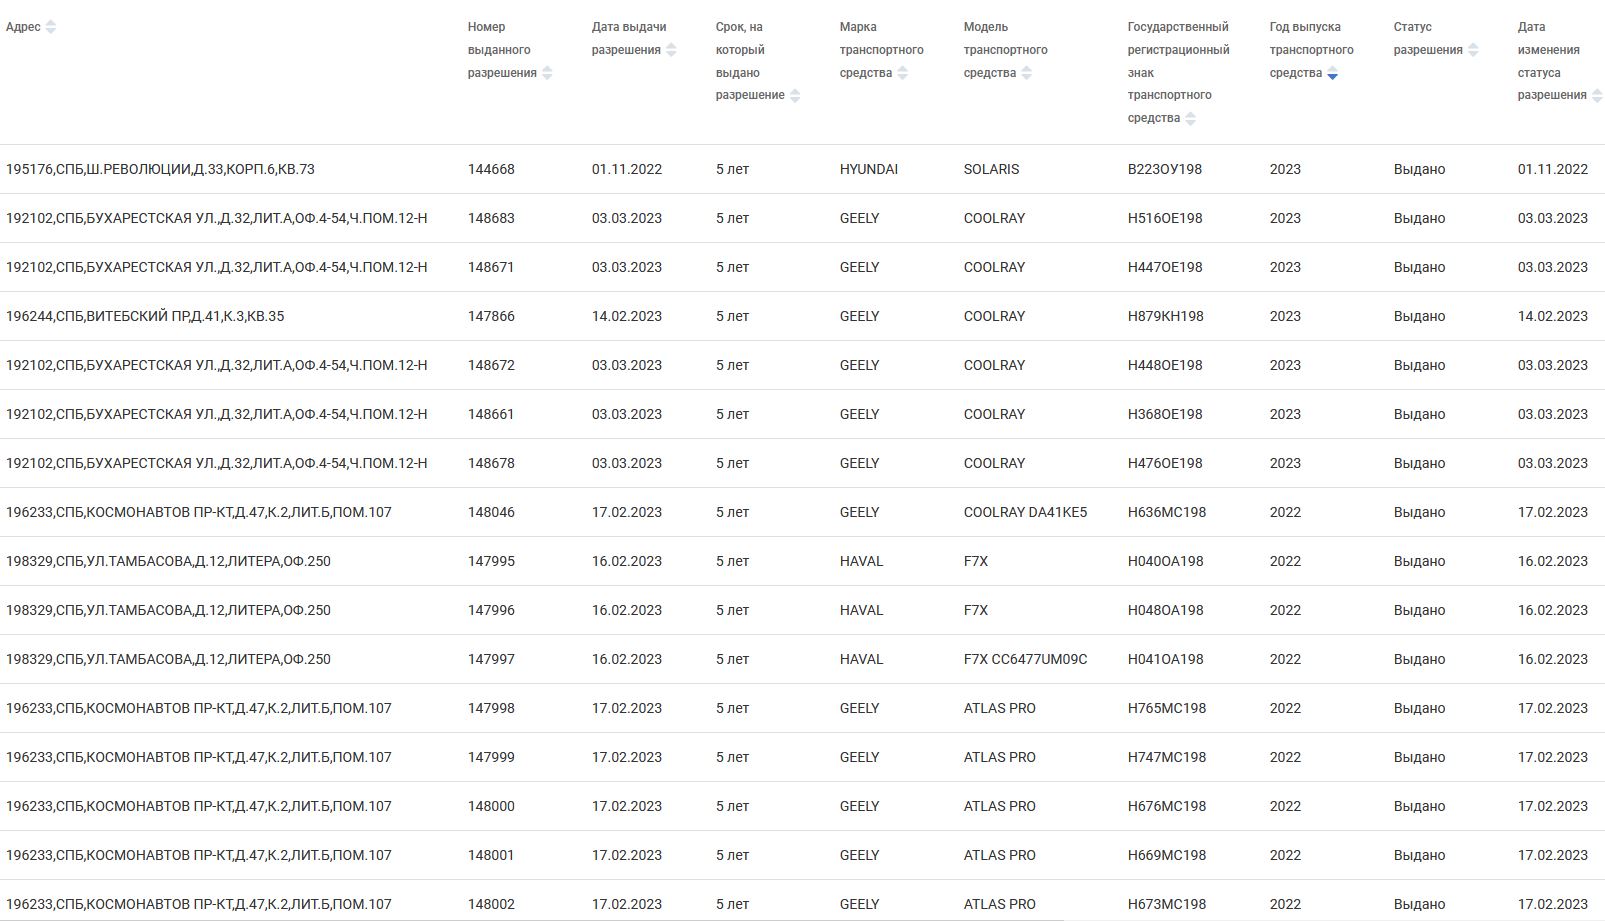1605x921 pixels.
Task: Sort by Марка транспортного средства icon
Action: coord(903,73)
